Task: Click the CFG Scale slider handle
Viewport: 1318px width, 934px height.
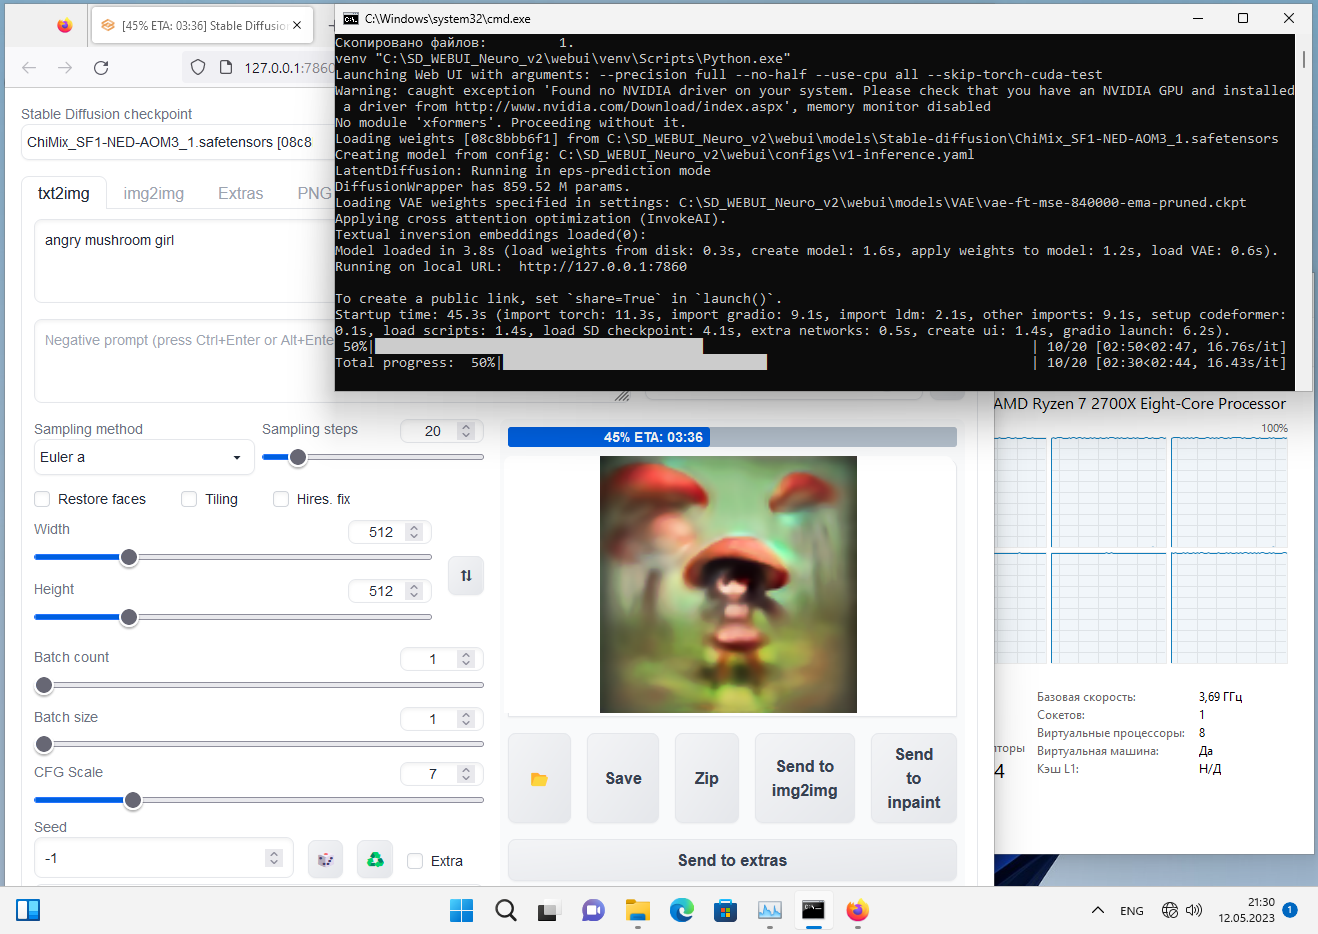Action: [x=133, y=800]
